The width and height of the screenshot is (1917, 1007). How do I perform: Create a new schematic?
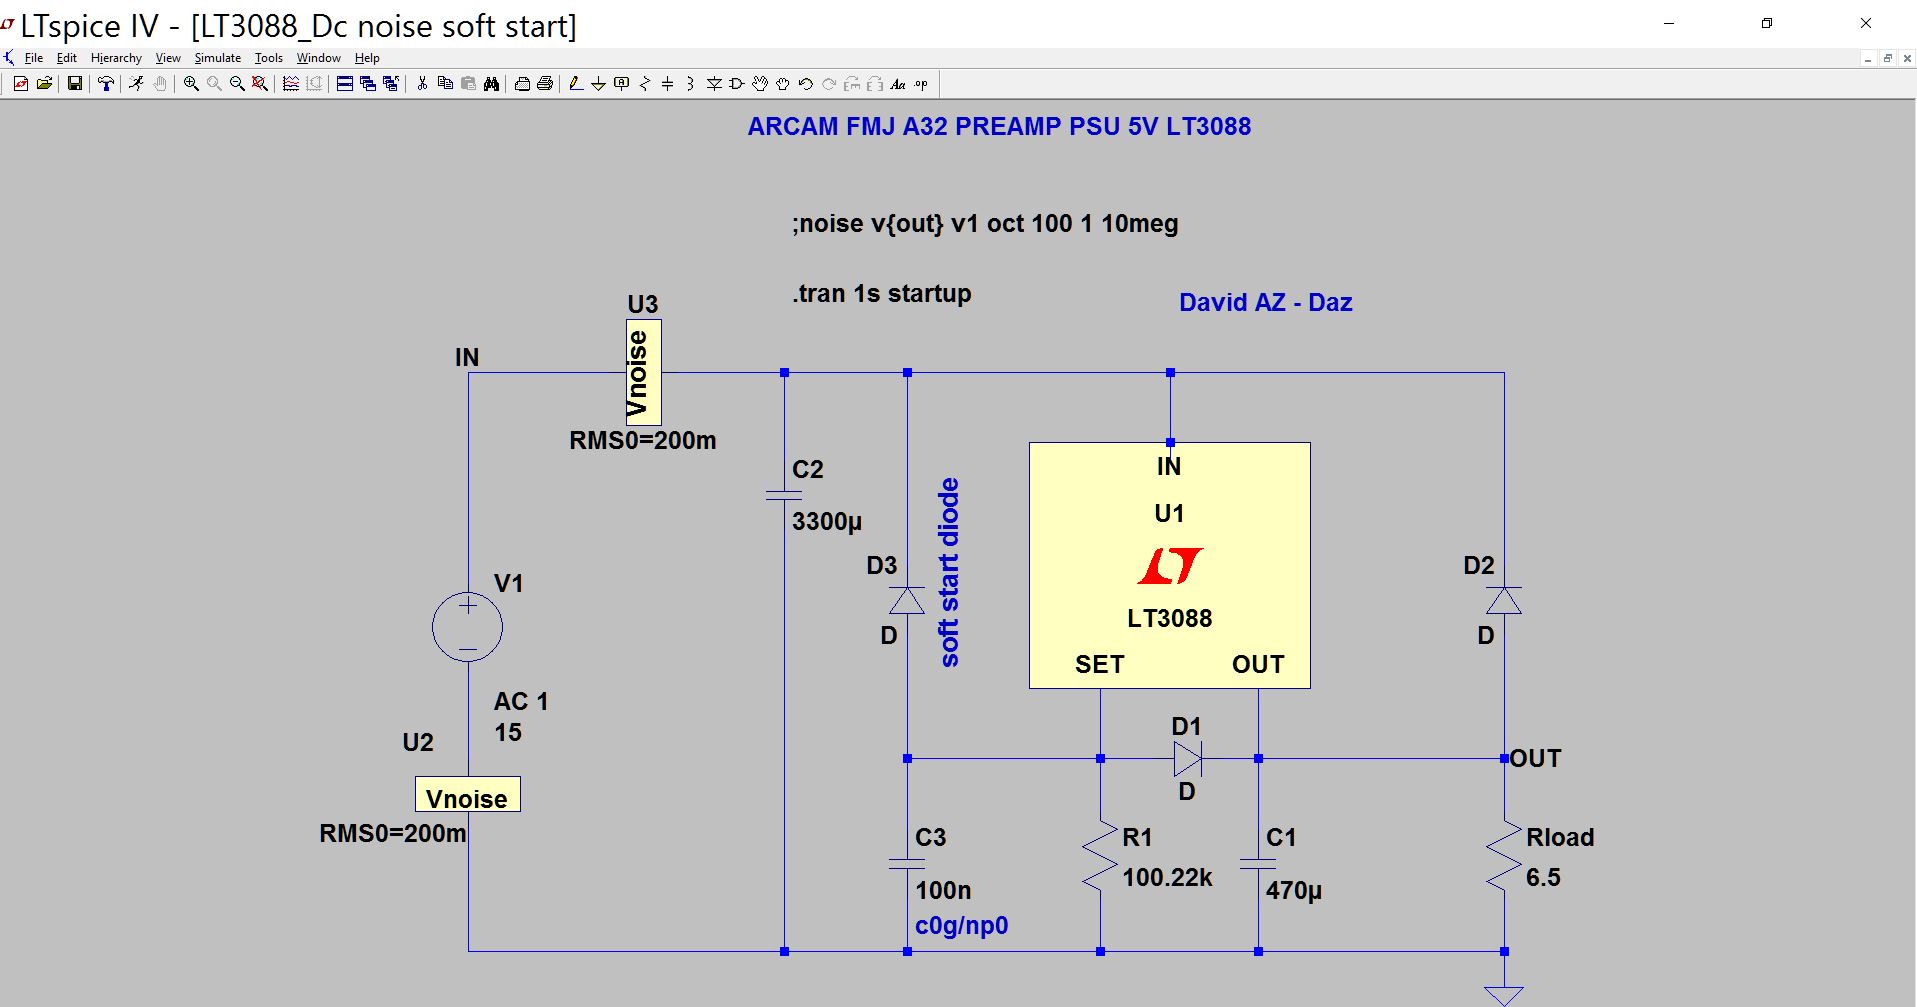point(21,84)
